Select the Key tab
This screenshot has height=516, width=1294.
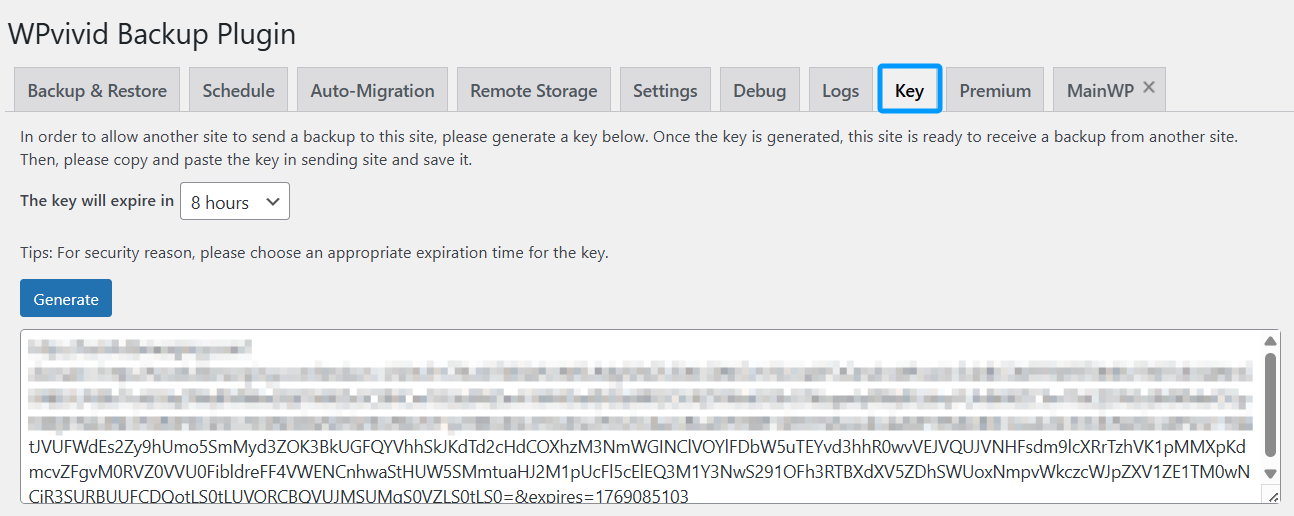pyautogui.click(x=909, y=91)
